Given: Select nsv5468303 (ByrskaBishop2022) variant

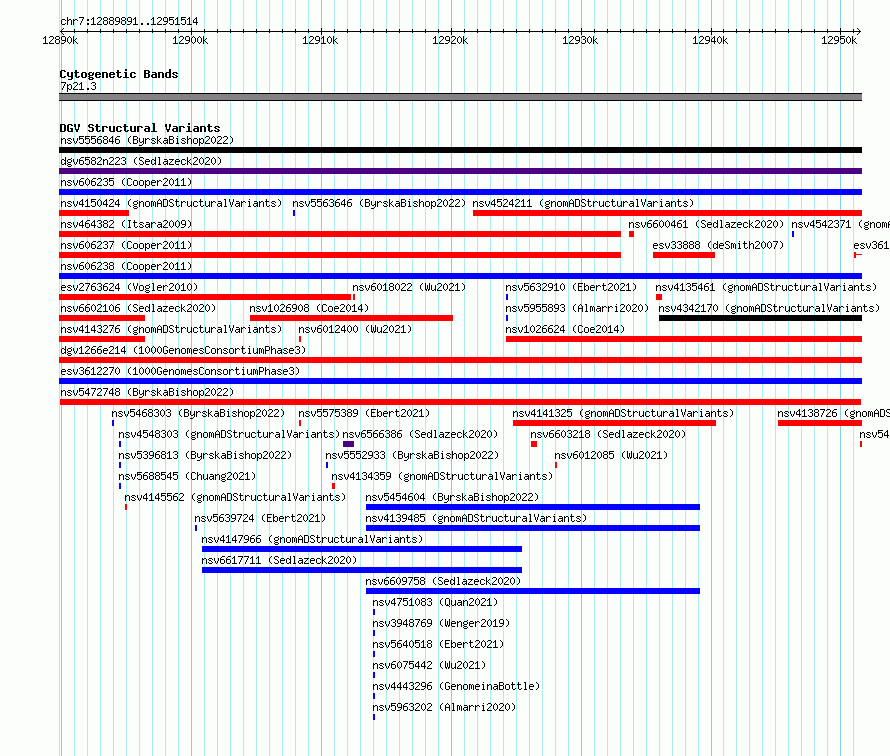Looking at the screenshot, I should pyautogui.click(x=198, y=413).
